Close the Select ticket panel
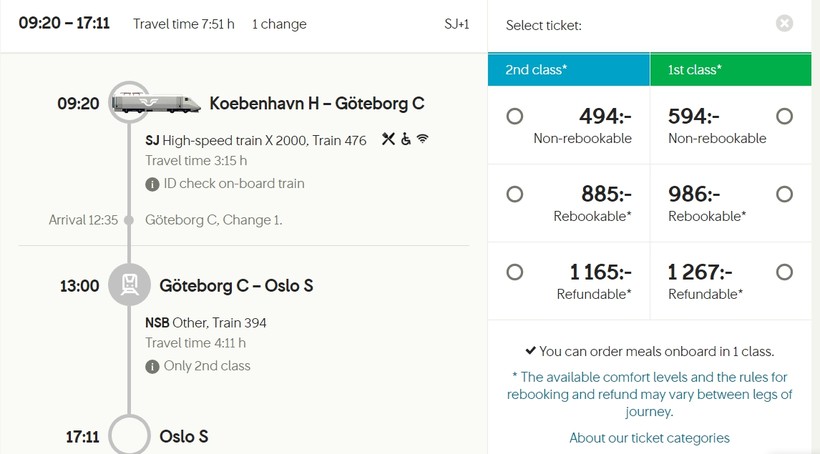820x454 pixels. pos(784,24)
